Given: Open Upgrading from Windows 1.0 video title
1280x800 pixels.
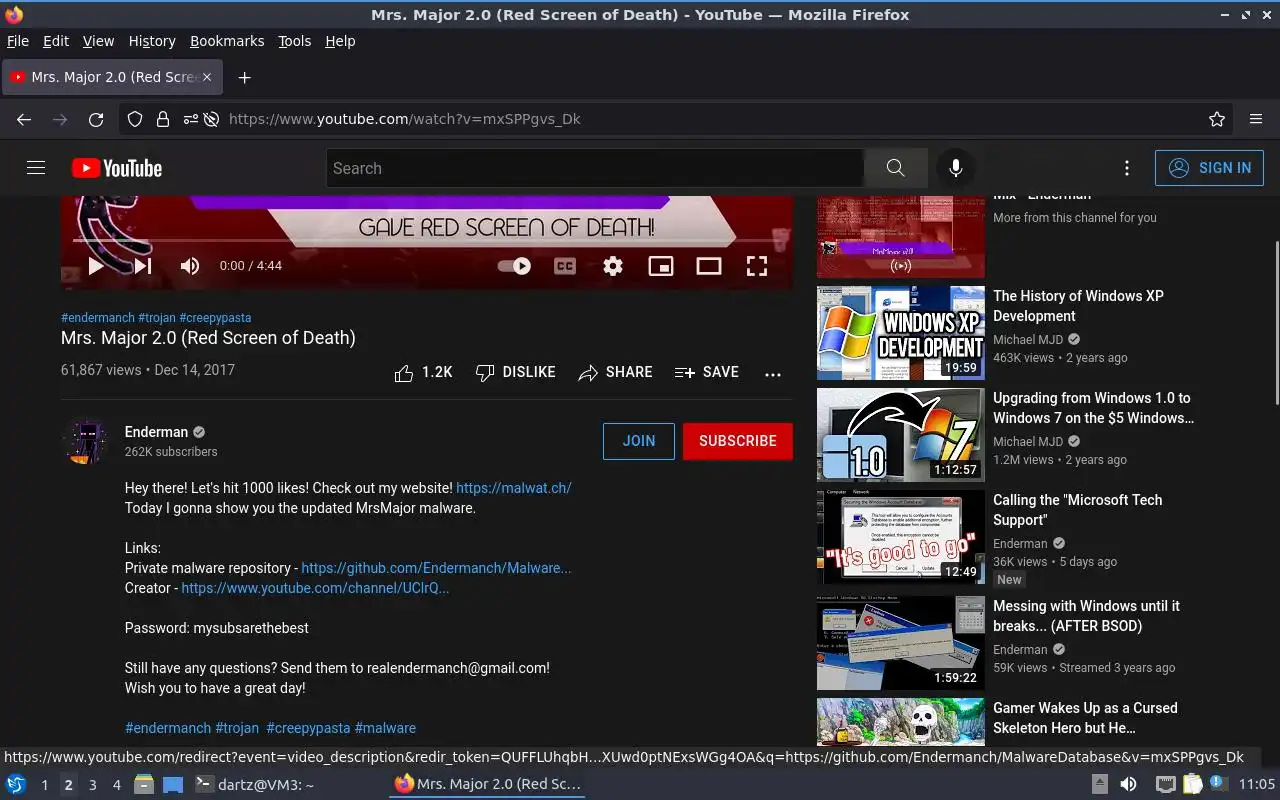Looking at the screenshot, I should (1093, 408).
